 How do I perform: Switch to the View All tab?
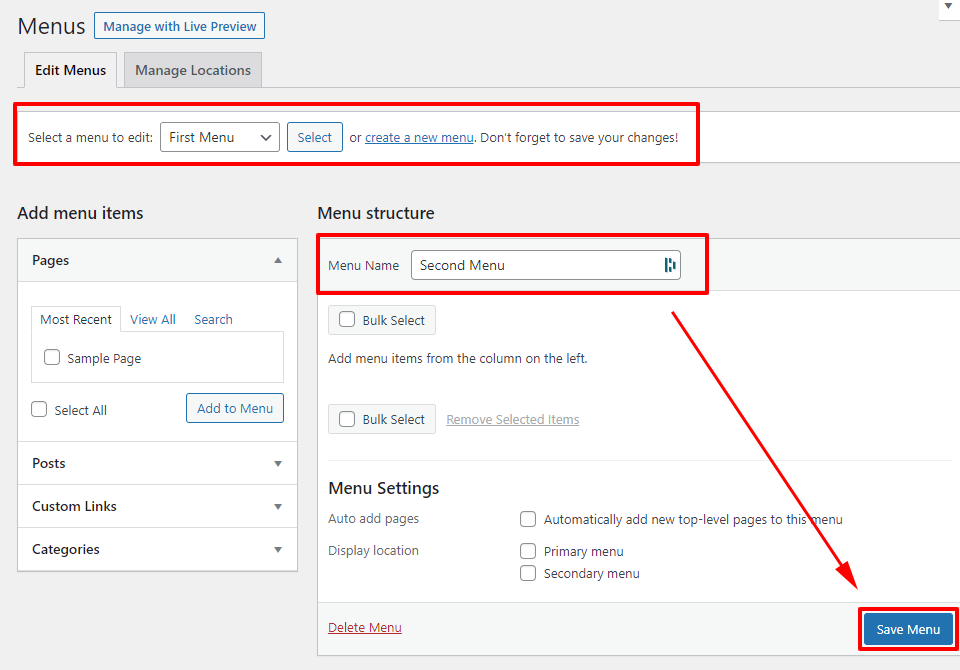tap(152, 319)
